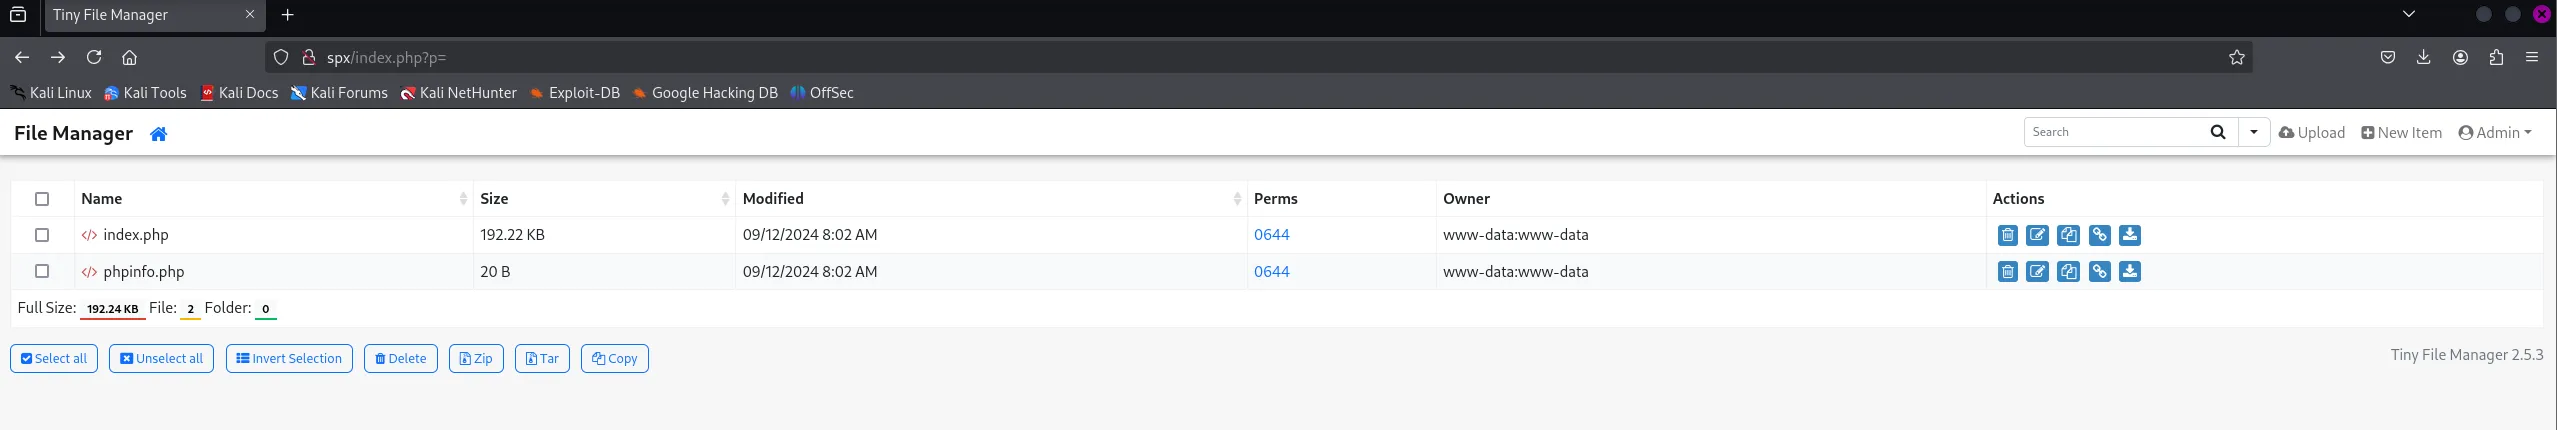The height and width of the screenshot is (430, 2557).
Task: Open the Kali NetHunter bookmark
Action: tap(459, 93)
